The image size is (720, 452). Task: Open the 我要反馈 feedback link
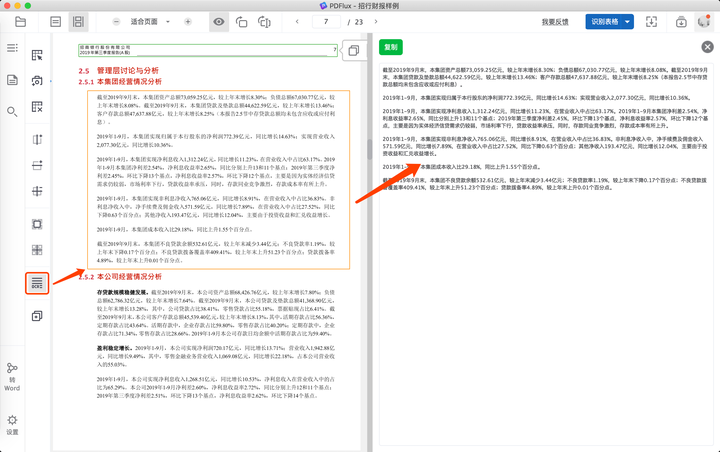555,22
